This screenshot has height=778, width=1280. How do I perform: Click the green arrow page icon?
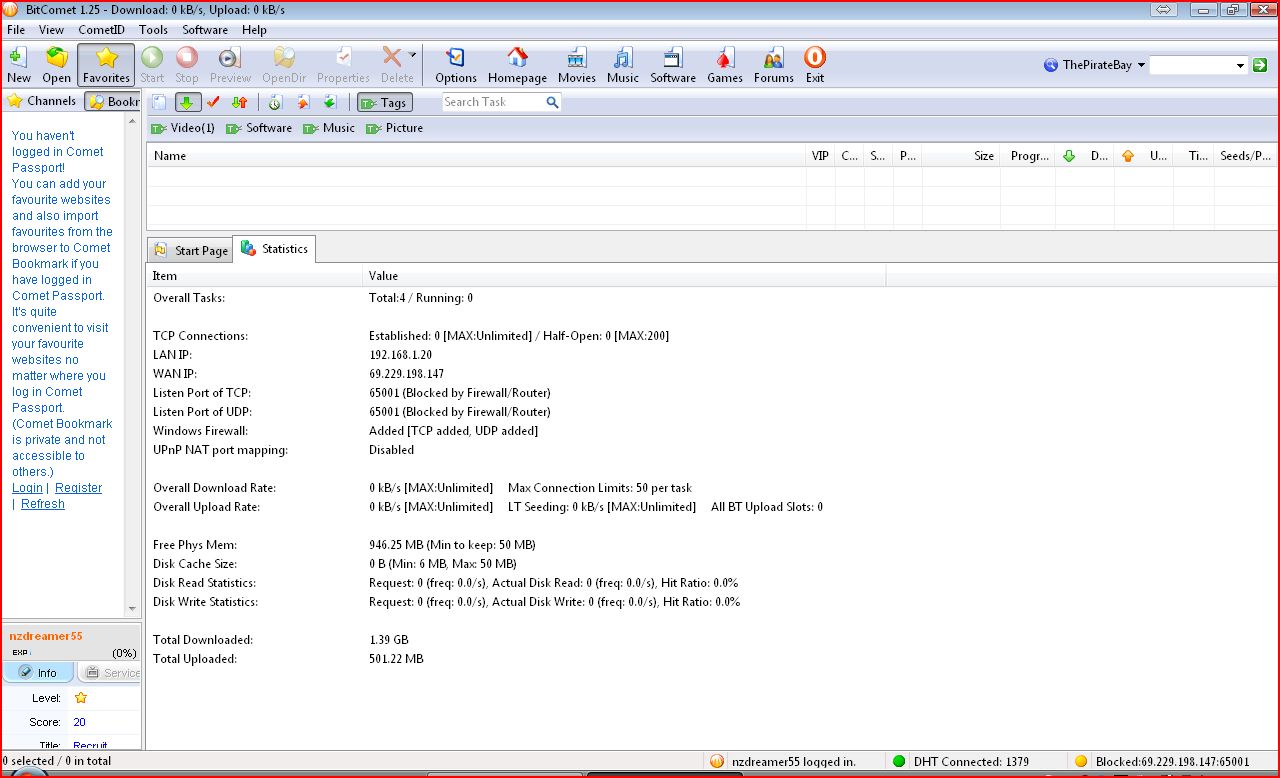click(329, 102)
